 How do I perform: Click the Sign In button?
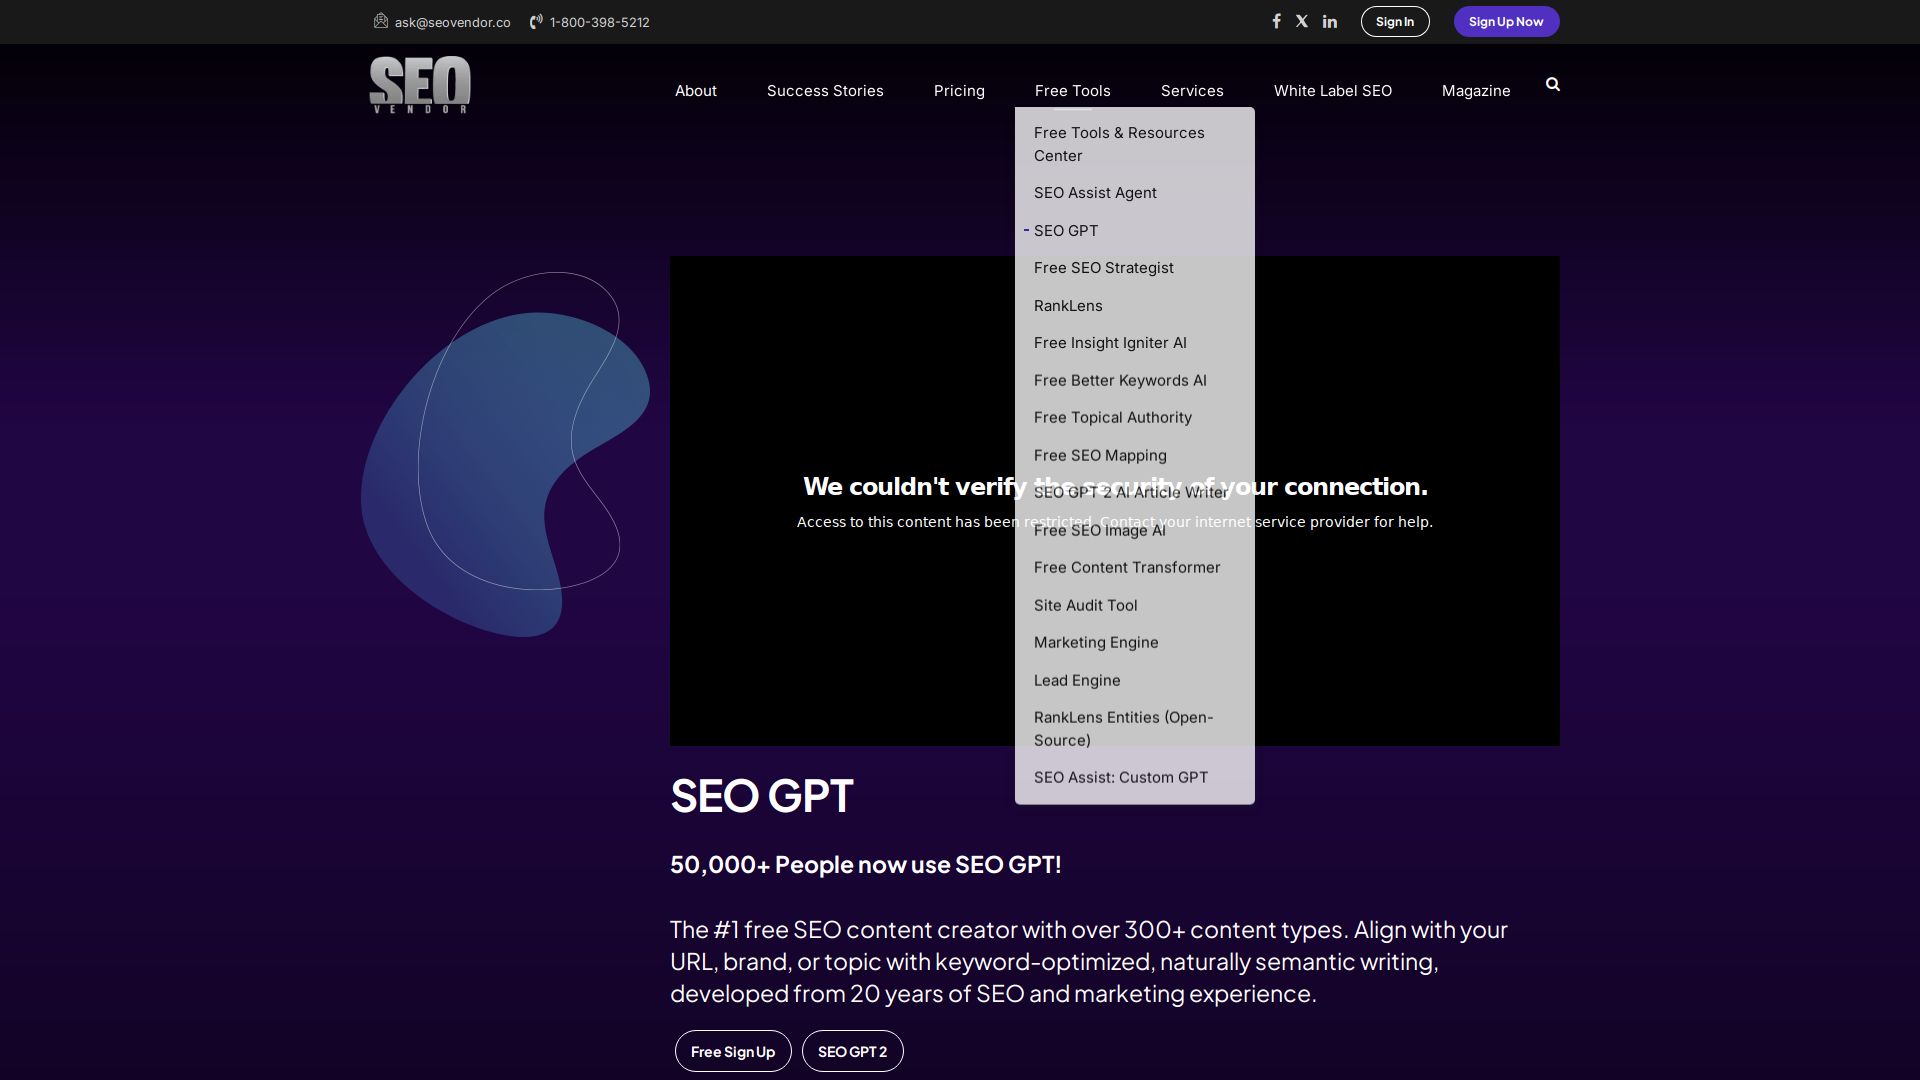coord(1395,21)
